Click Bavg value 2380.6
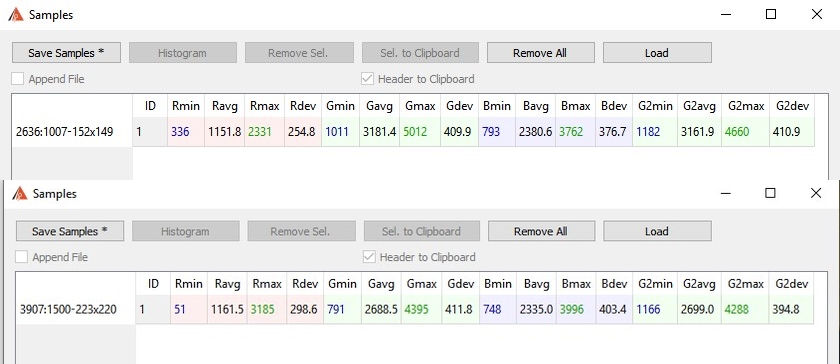840x364 pixels. 535,131
